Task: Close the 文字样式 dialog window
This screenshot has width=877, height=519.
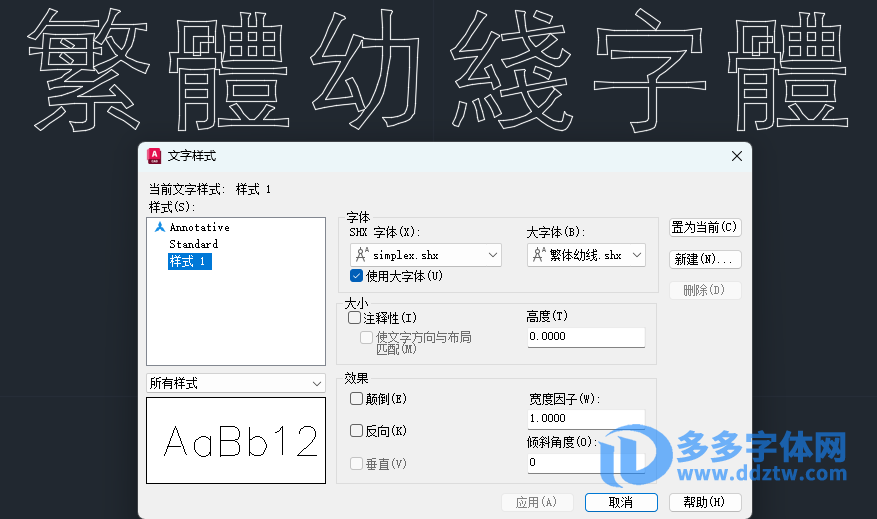Action: pyautogui.click(x=737, y=156)
